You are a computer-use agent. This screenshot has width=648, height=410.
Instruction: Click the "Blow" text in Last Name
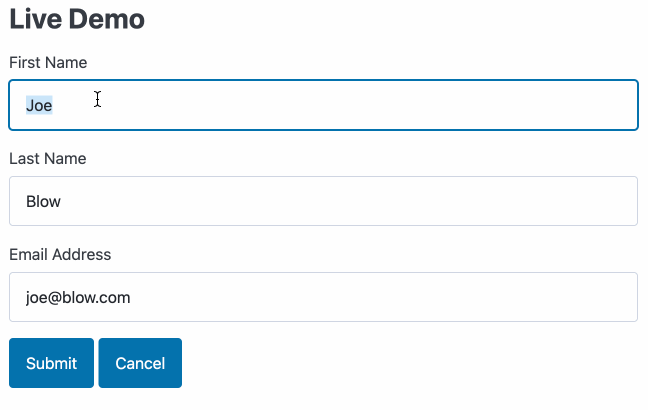click(43, 201)
